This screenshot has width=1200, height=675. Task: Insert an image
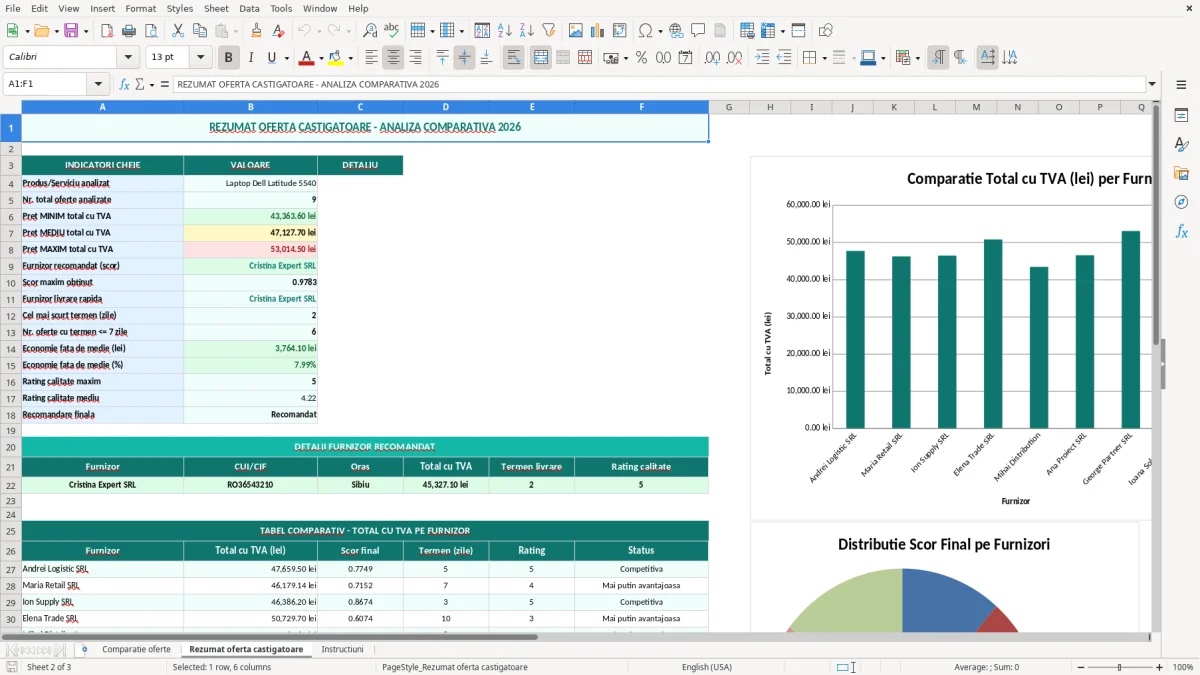pyautogui.click(x=576, y=31)
